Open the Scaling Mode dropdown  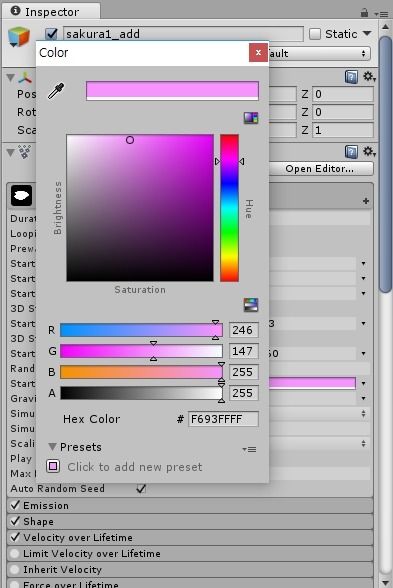(x=320, y=444)
